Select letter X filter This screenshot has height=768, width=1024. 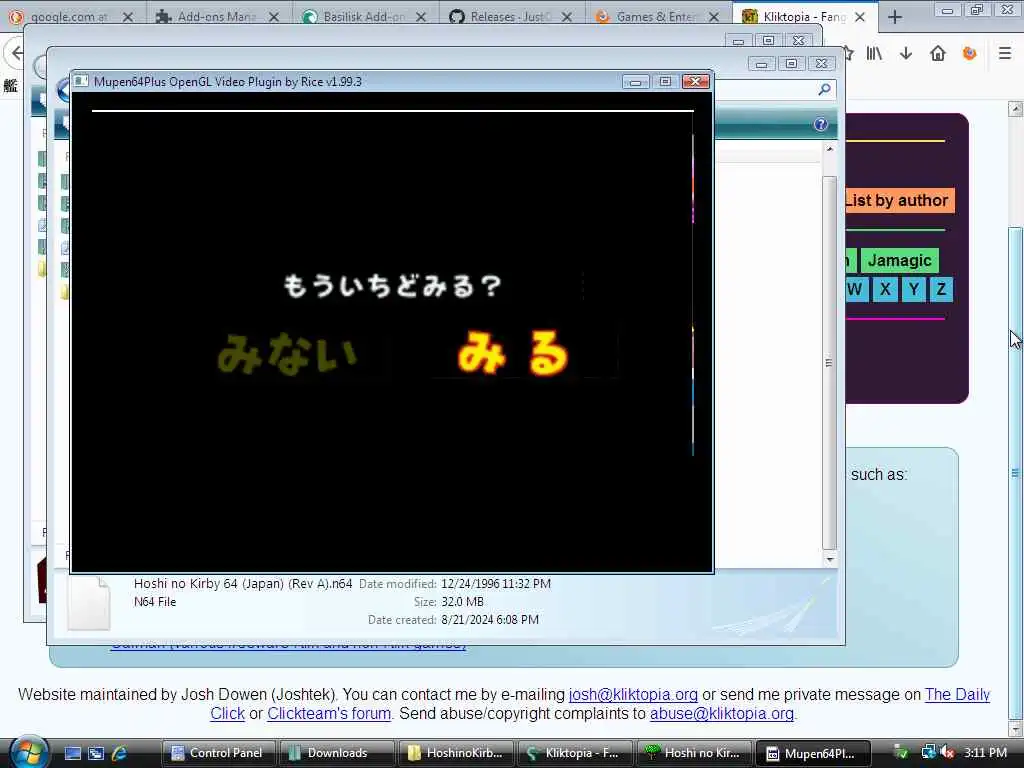tap(885, 289)
